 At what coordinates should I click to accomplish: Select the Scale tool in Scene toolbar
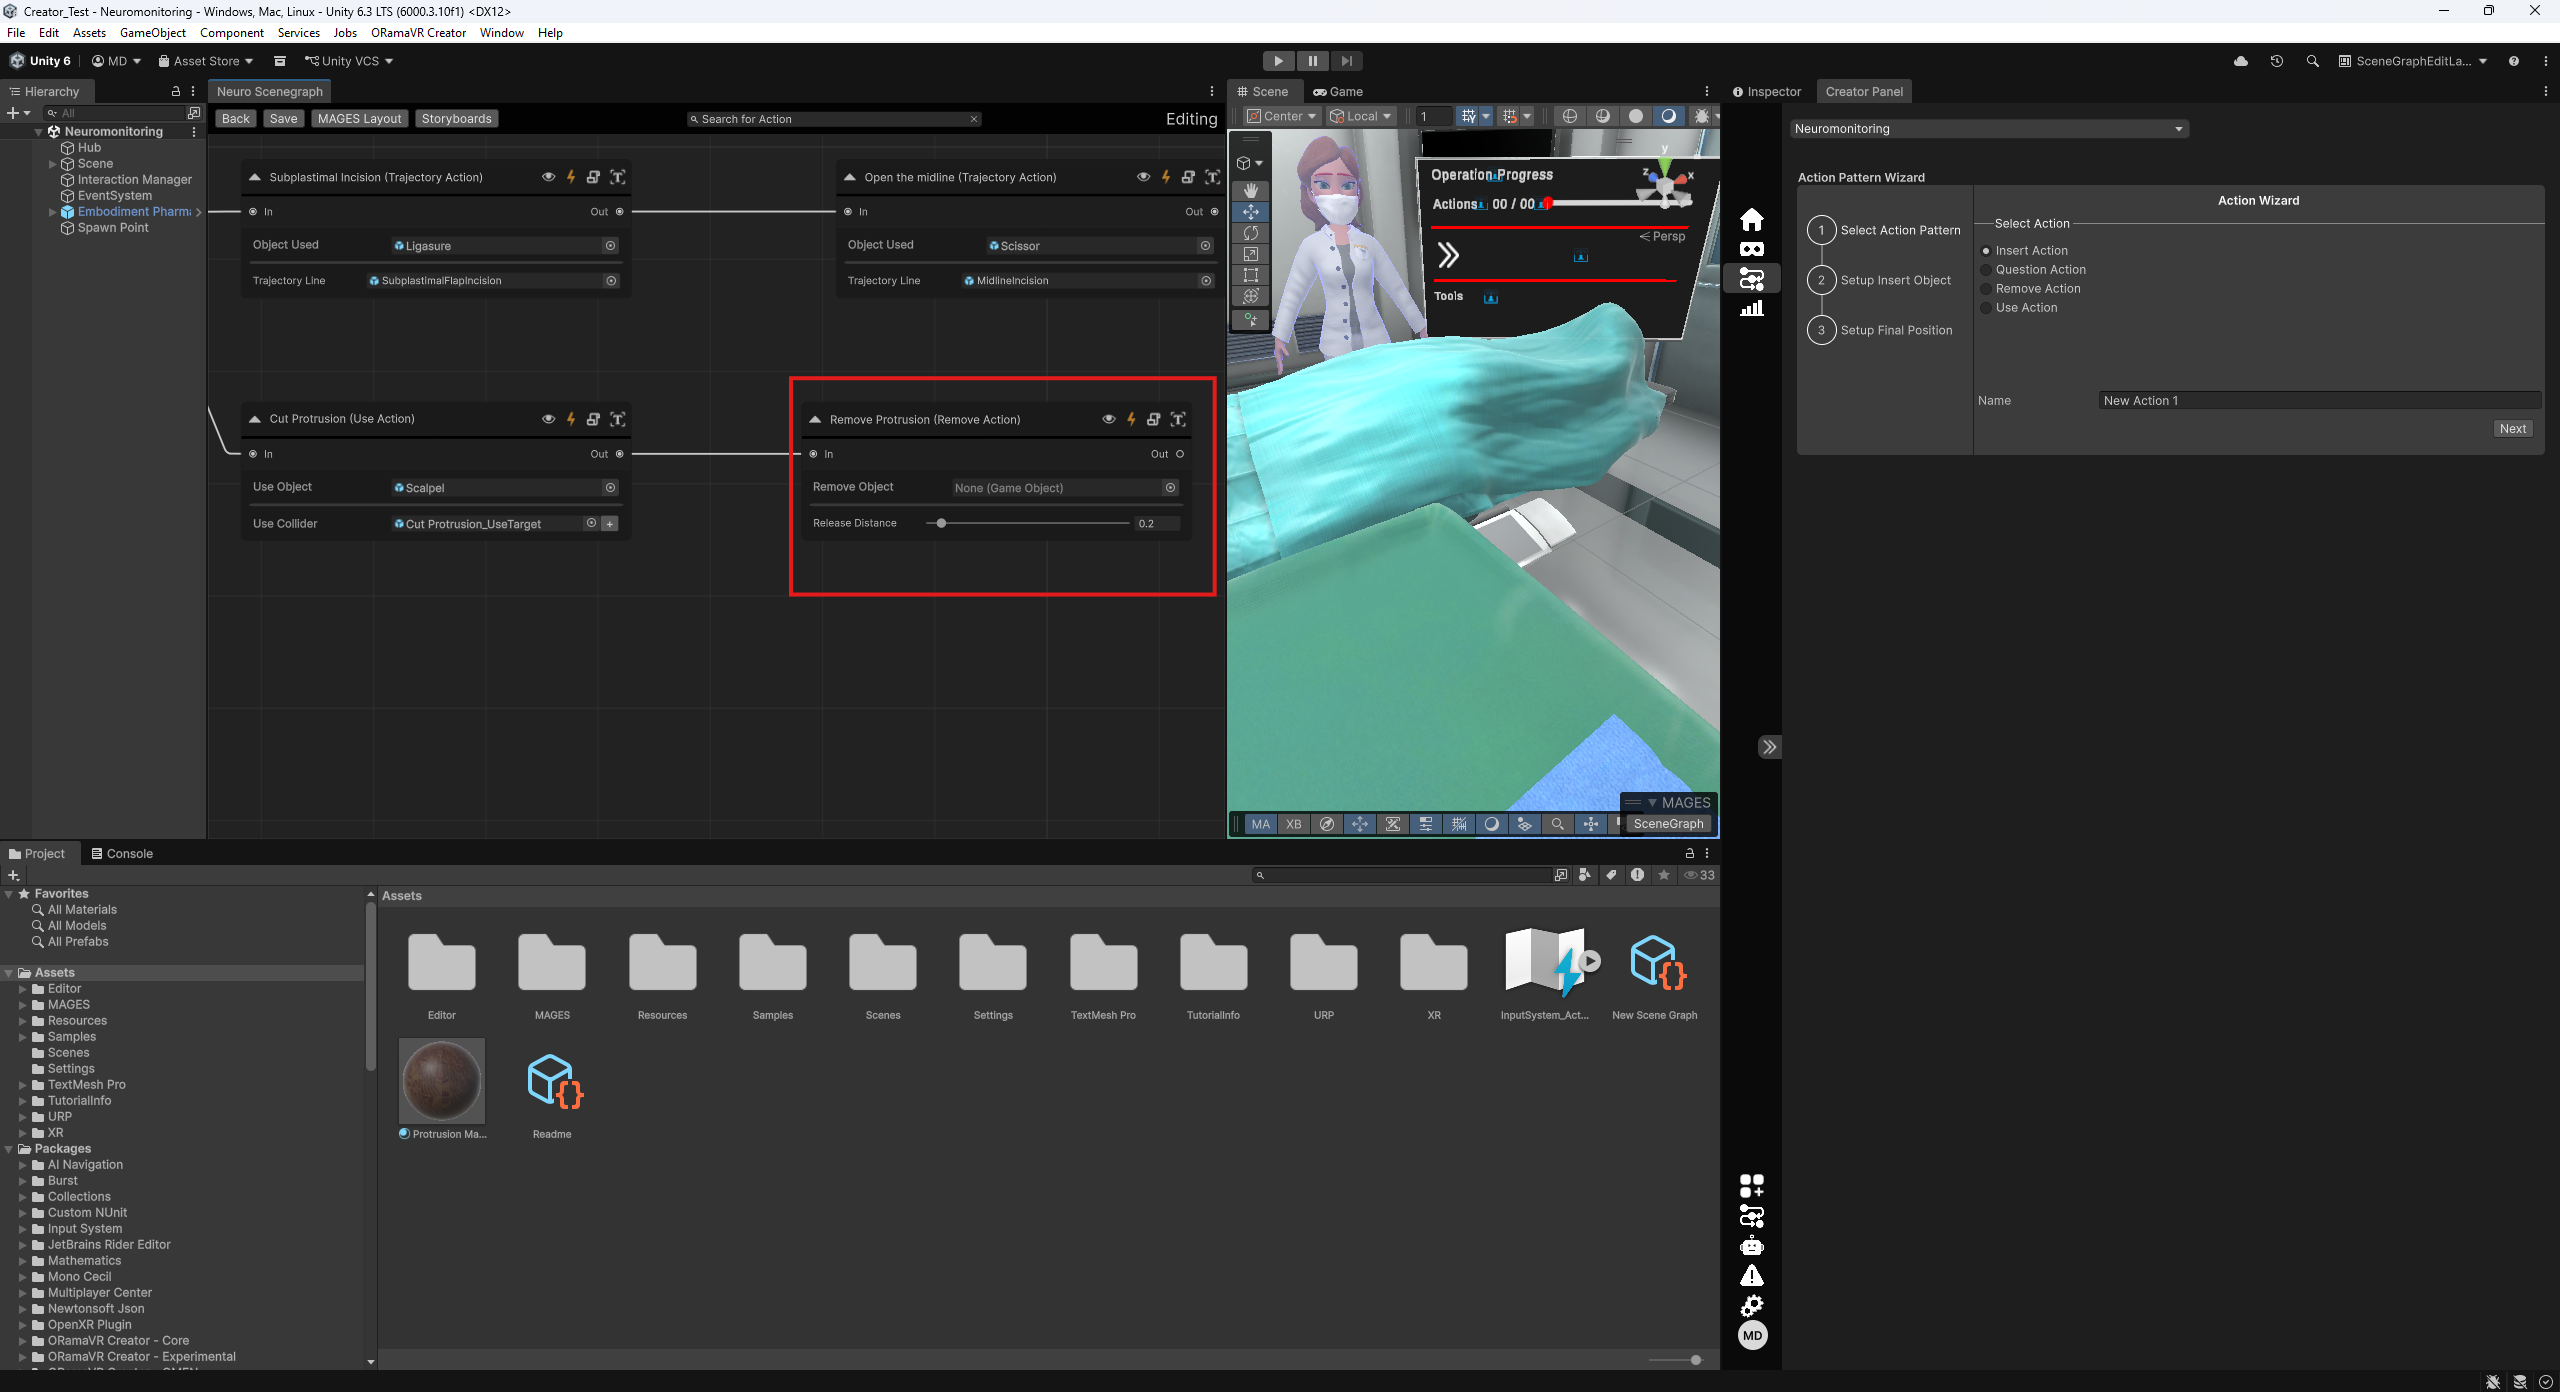point(1250,254)
